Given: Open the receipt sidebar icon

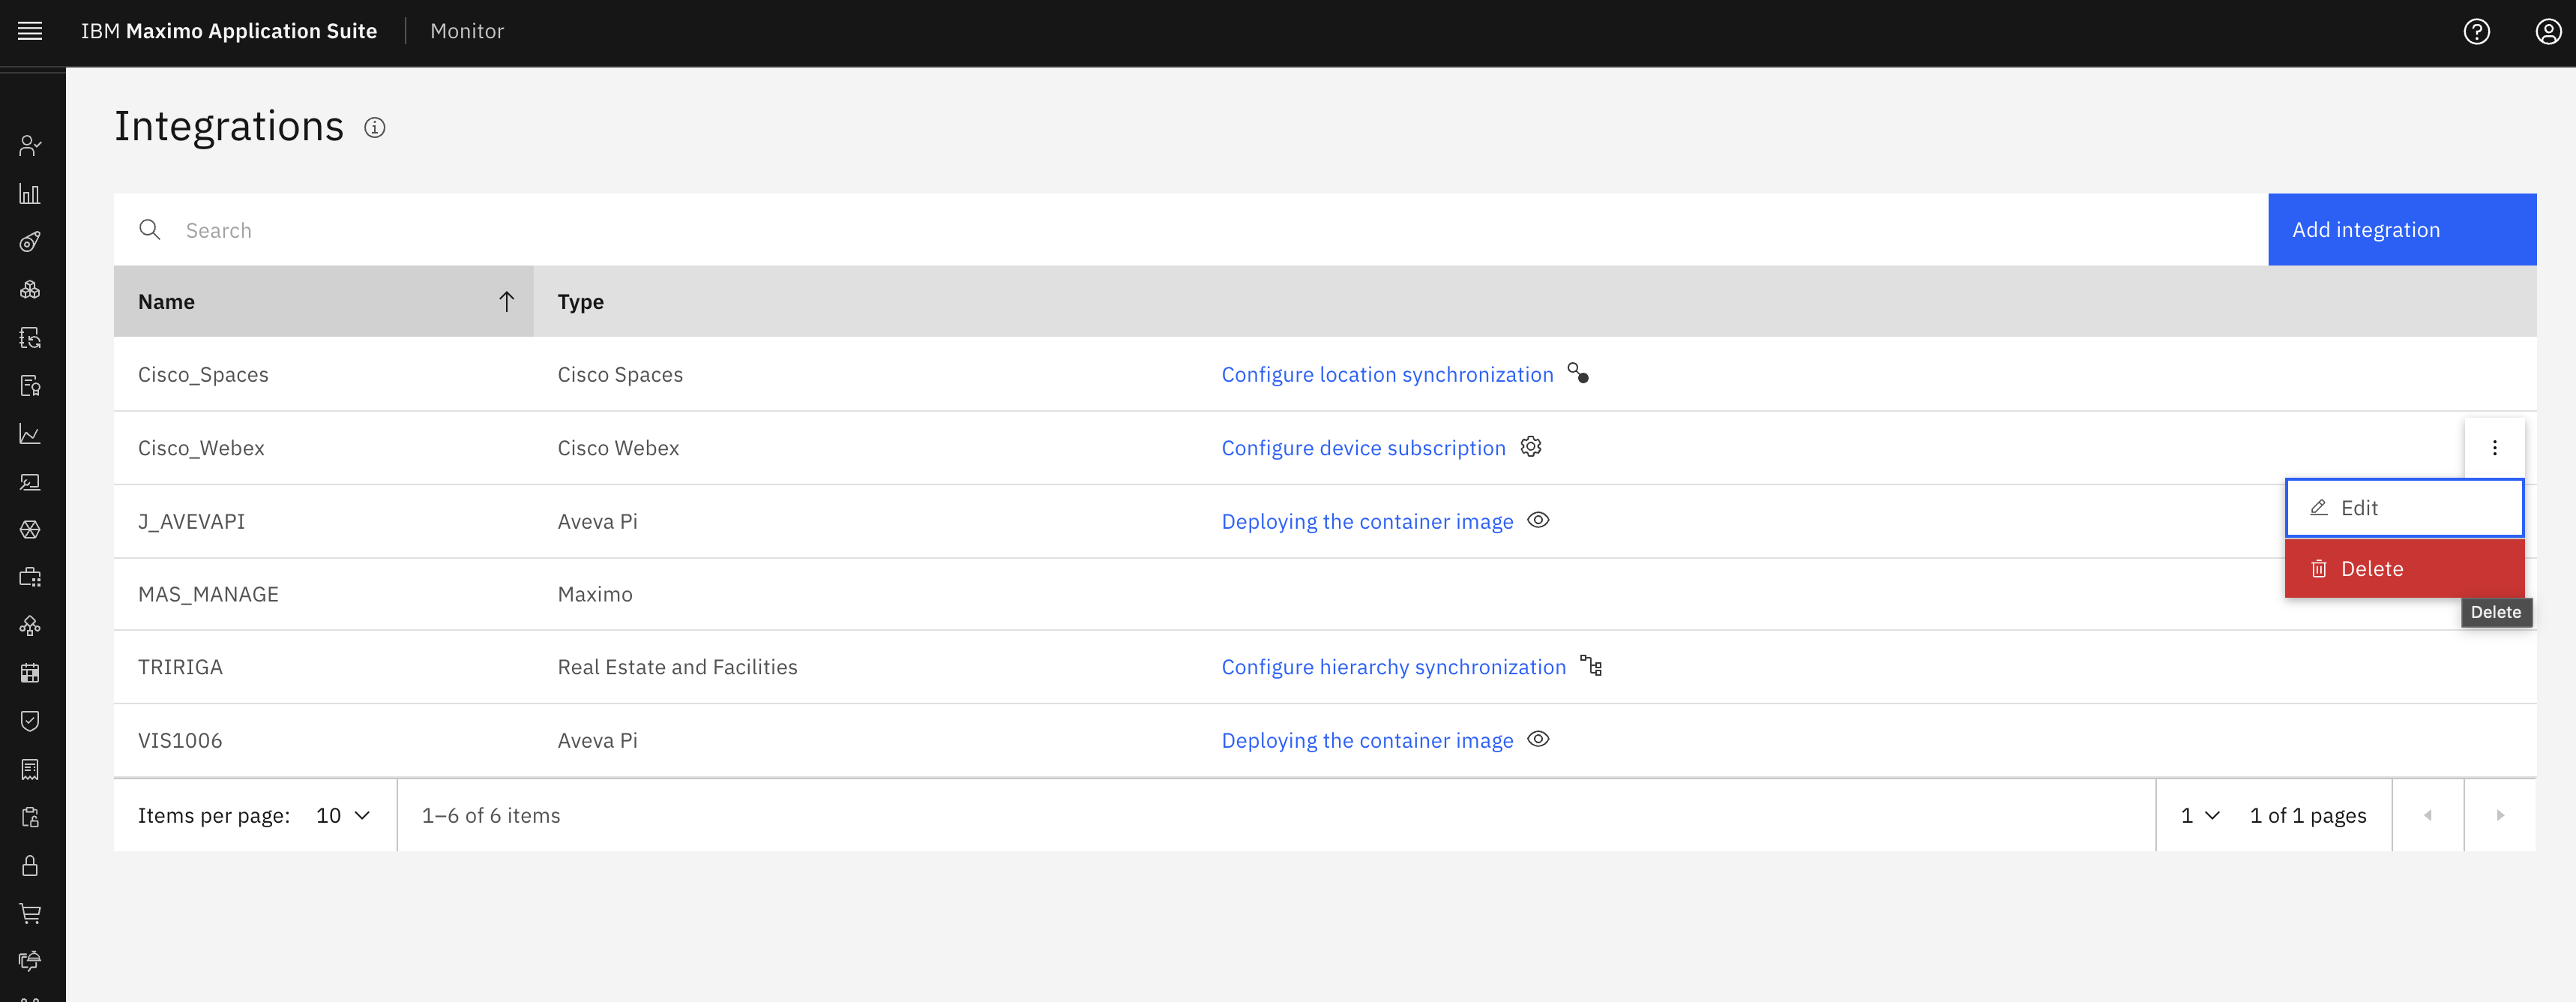Looking at the screenshot, I should click(30, 770).
